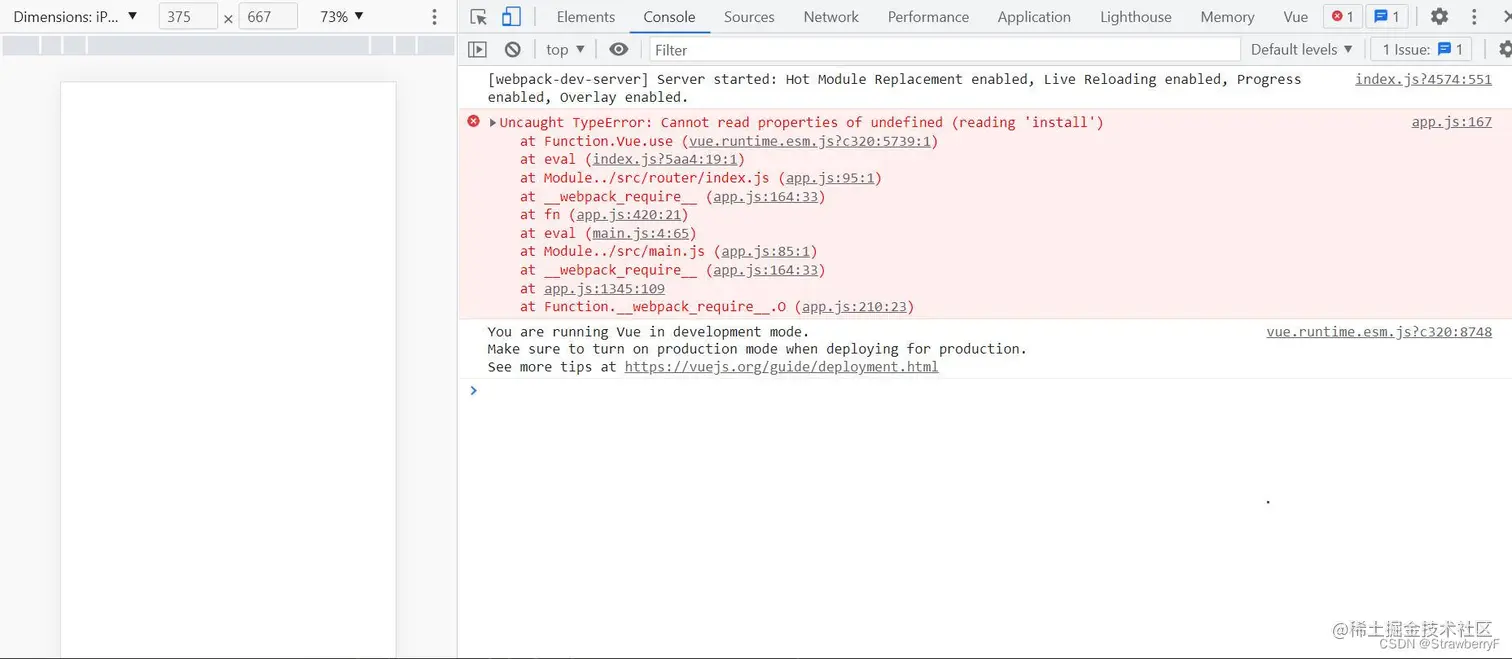The width and height of the screenshot is (1512, 659).
Task: Click the Uncaught TypeError message text
Action: [x=801, y=122]
